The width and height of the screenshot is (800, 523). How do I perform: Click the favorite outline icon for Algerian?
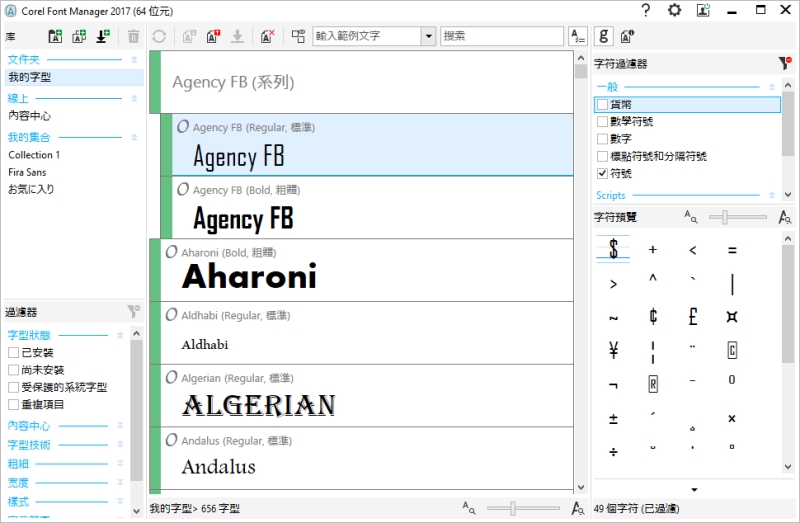click(171, 377)
